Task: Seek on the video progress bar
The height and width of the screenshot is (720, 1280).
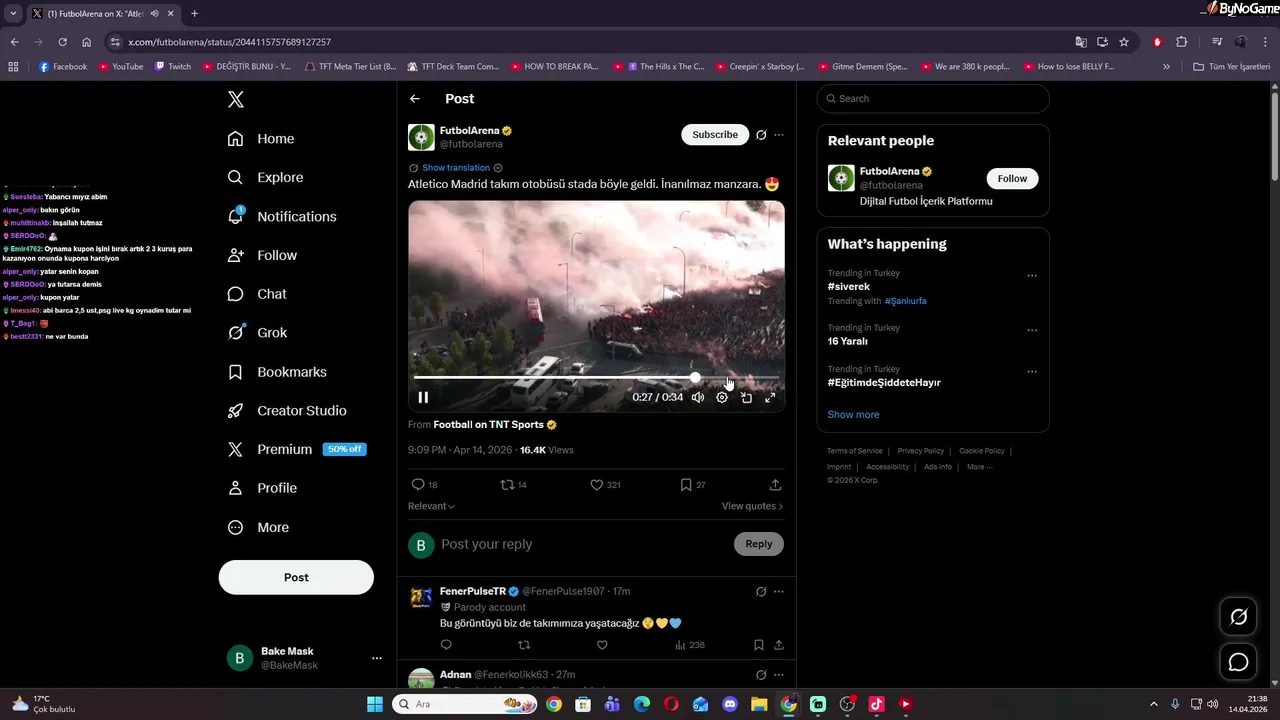Action: click(x=596, y=378)
